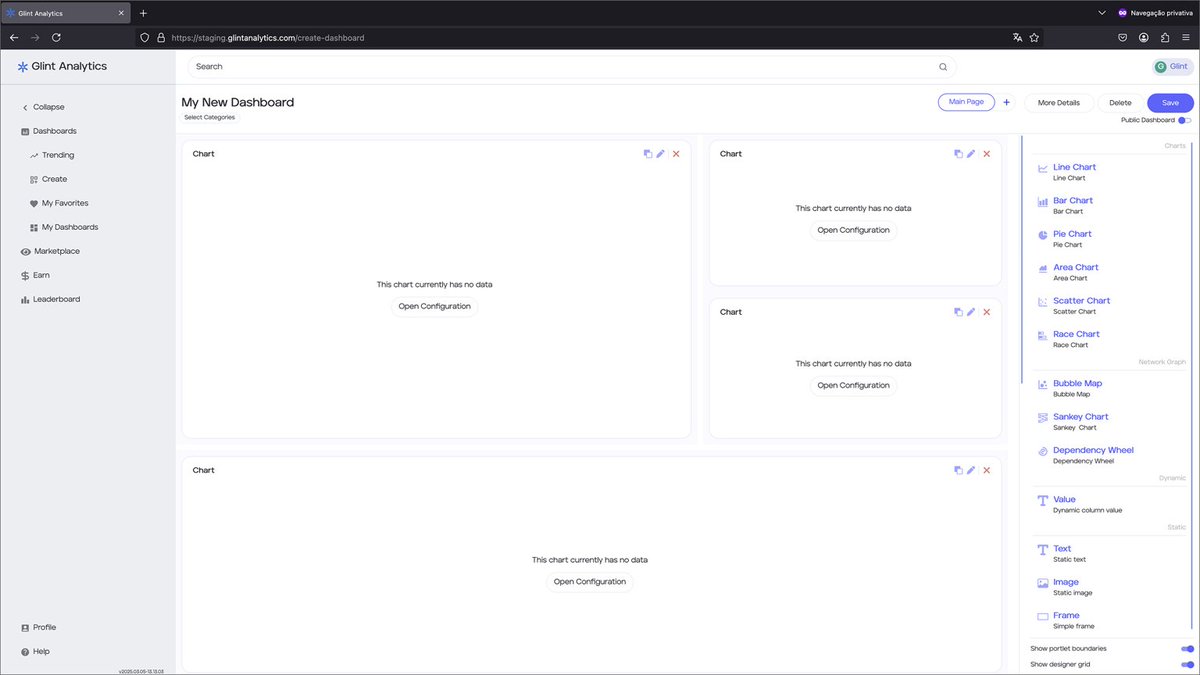Open the Firefox hamburger menu
This screenshot has height=675, width=1200.
[x=1185, y=37]
